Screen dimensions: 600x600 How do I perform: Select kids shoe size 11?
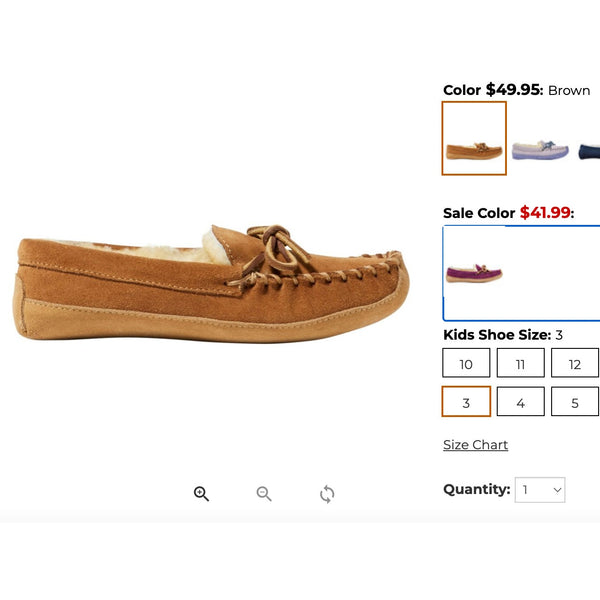(x=520, y=363)
